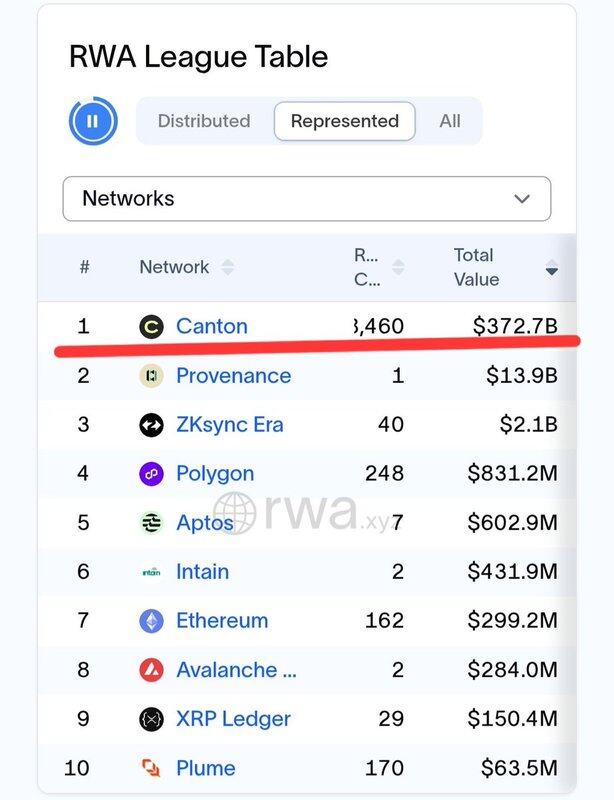Open the Networks dropdown selector

coord(306,198)
